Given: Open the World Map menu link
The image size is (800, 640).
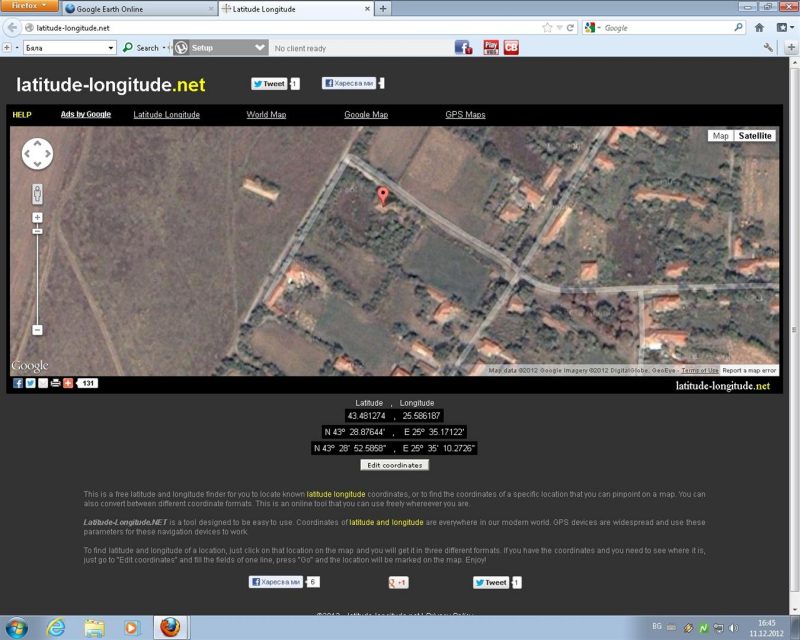Looking at the screenshot, I should coord(266,115).
